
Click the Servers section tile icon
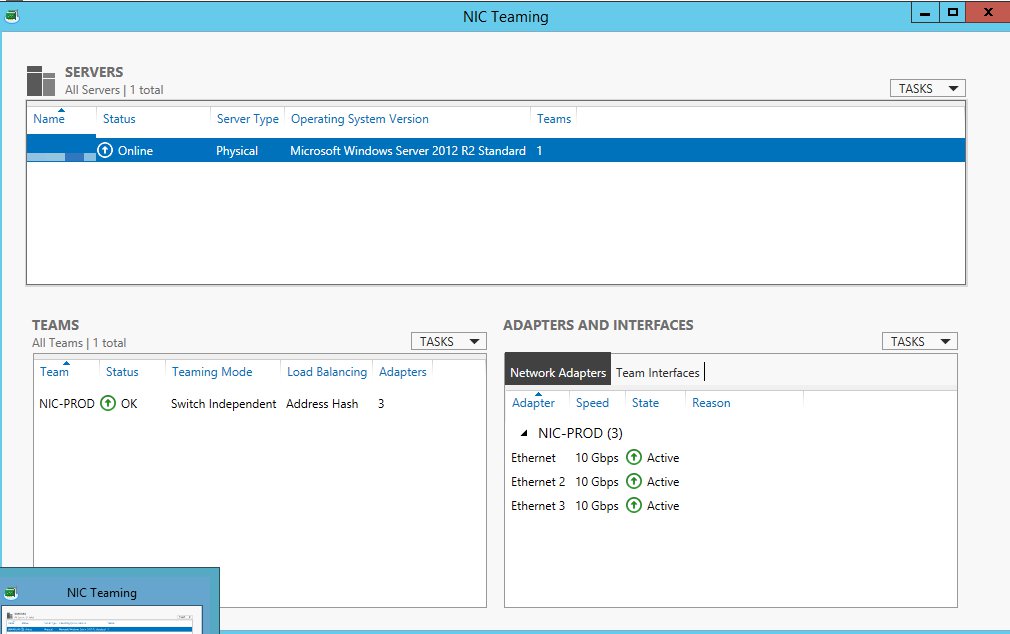pos(41,81)
